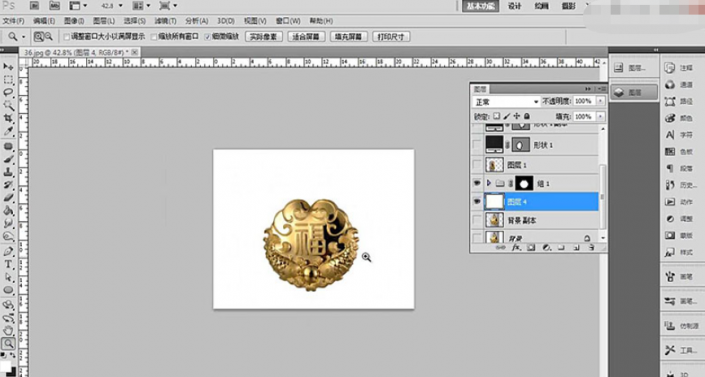Open the 文件(F) menu
The width and height of the screenshot is (705, 377).
[13, 21]
